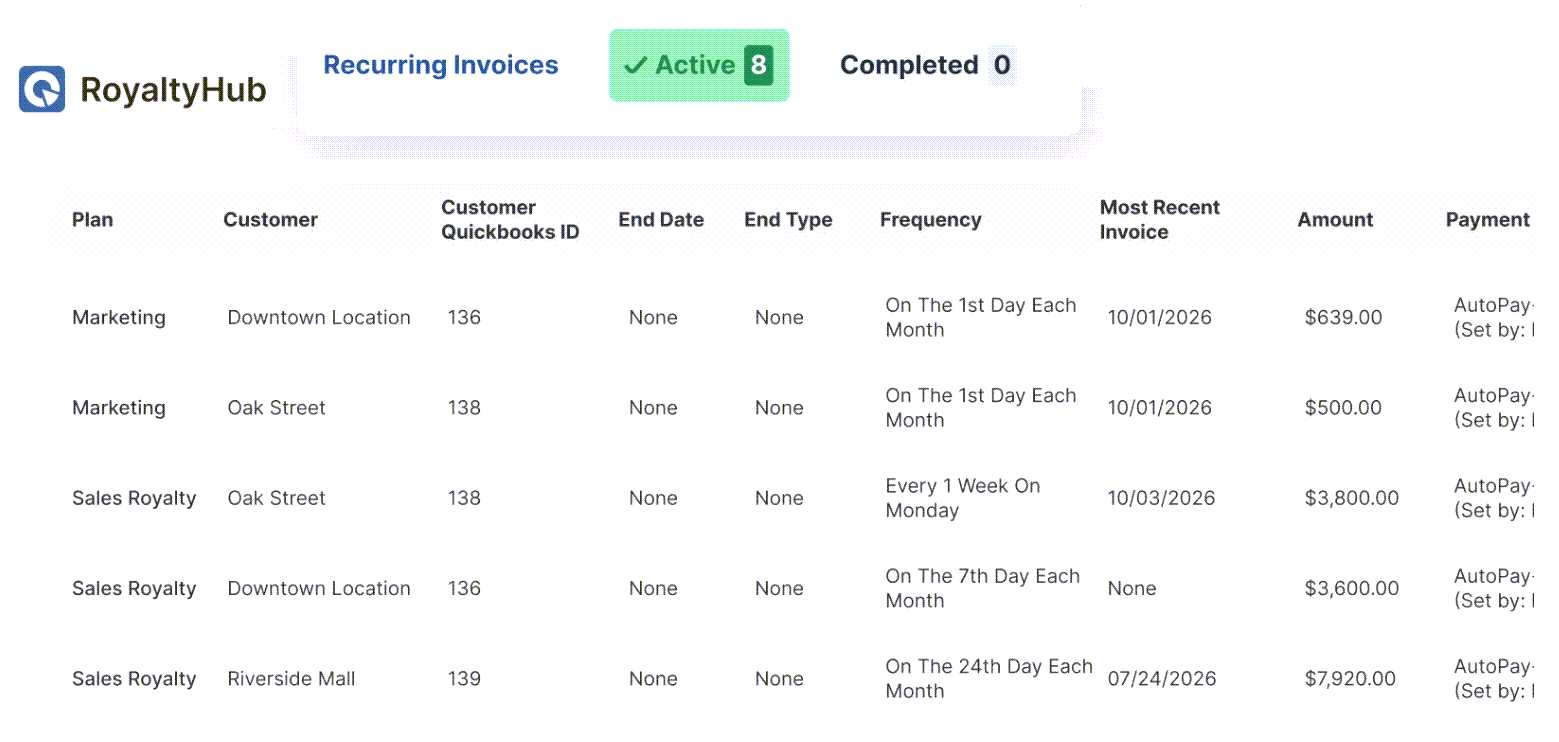Click the 10/01/2026 date in the $639.00 row
This screenshot has height=742, width=1559.
[x=1160, y=318]
